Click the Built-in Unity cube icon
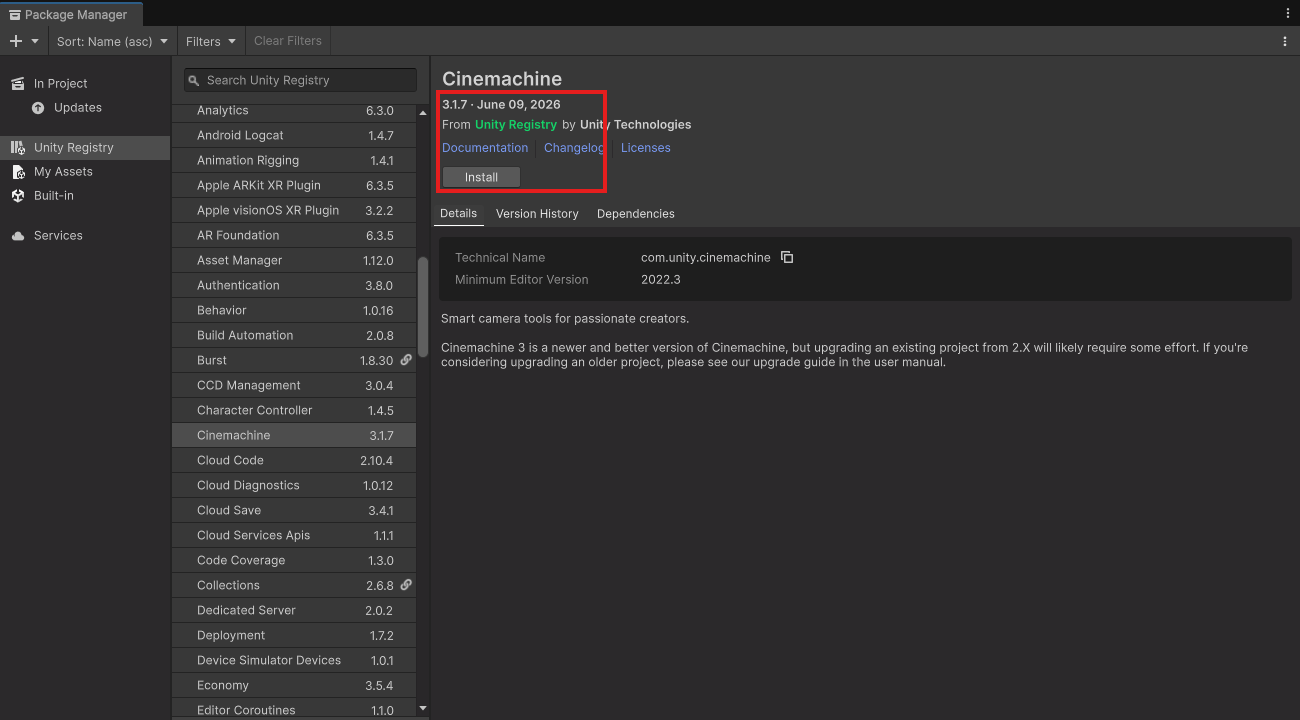 click(17, 195)
